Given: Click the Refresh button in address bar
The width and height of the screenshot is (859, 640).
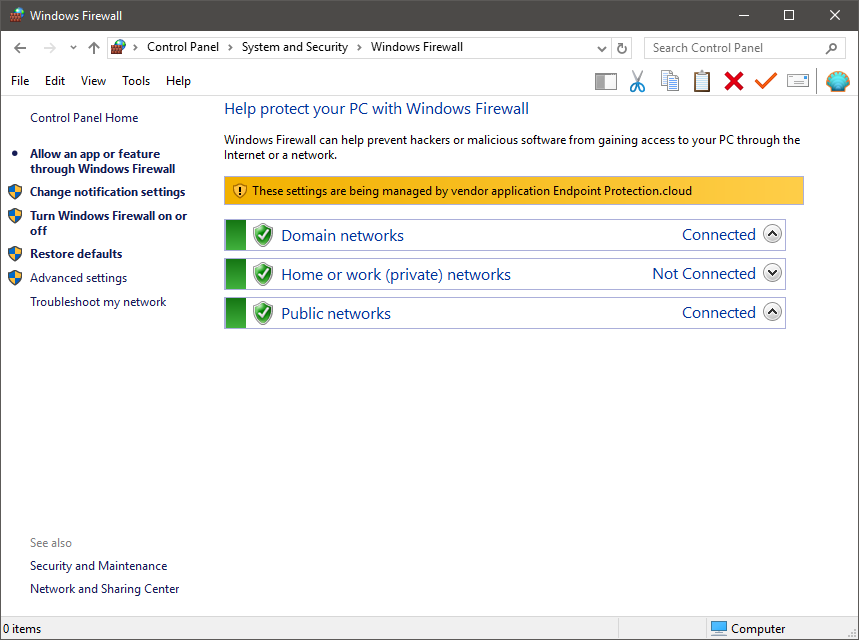Looking at the screenshot, I should point(622,48).
